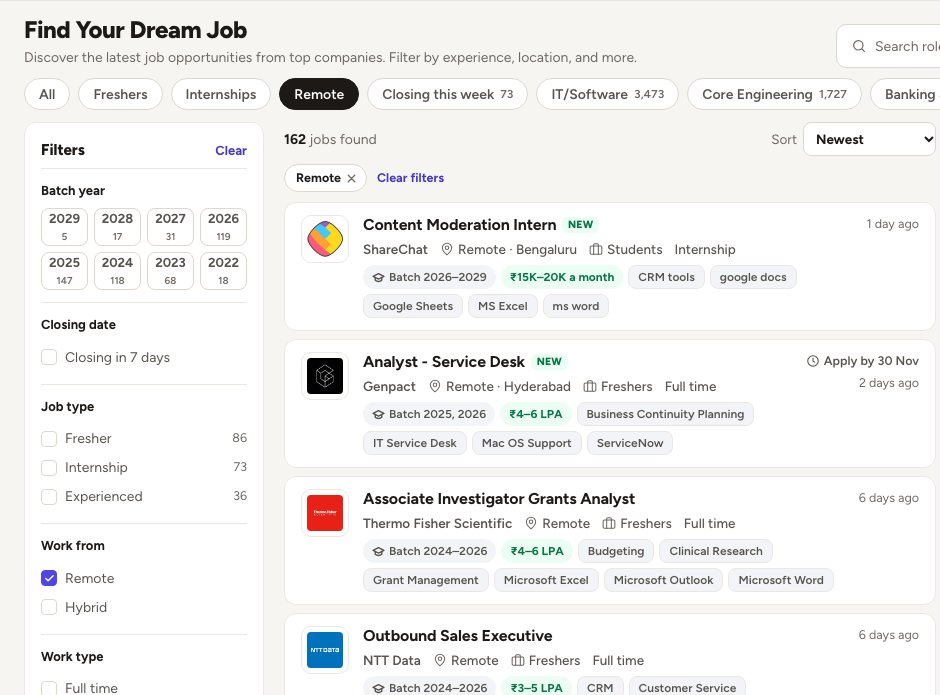Check the Internship job type checkbox
The height and width of the screenshot is (695, 940).
[x=49, y=468]
